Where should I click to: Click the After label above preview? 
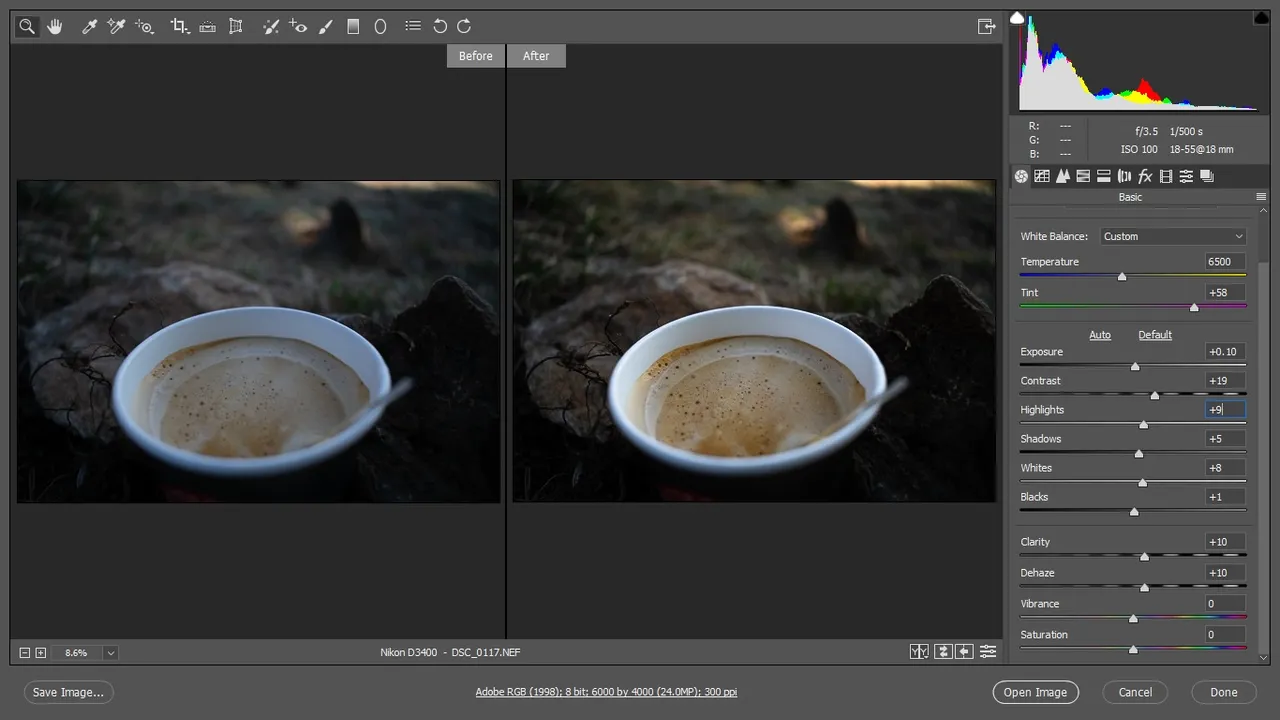click(536, 56)
